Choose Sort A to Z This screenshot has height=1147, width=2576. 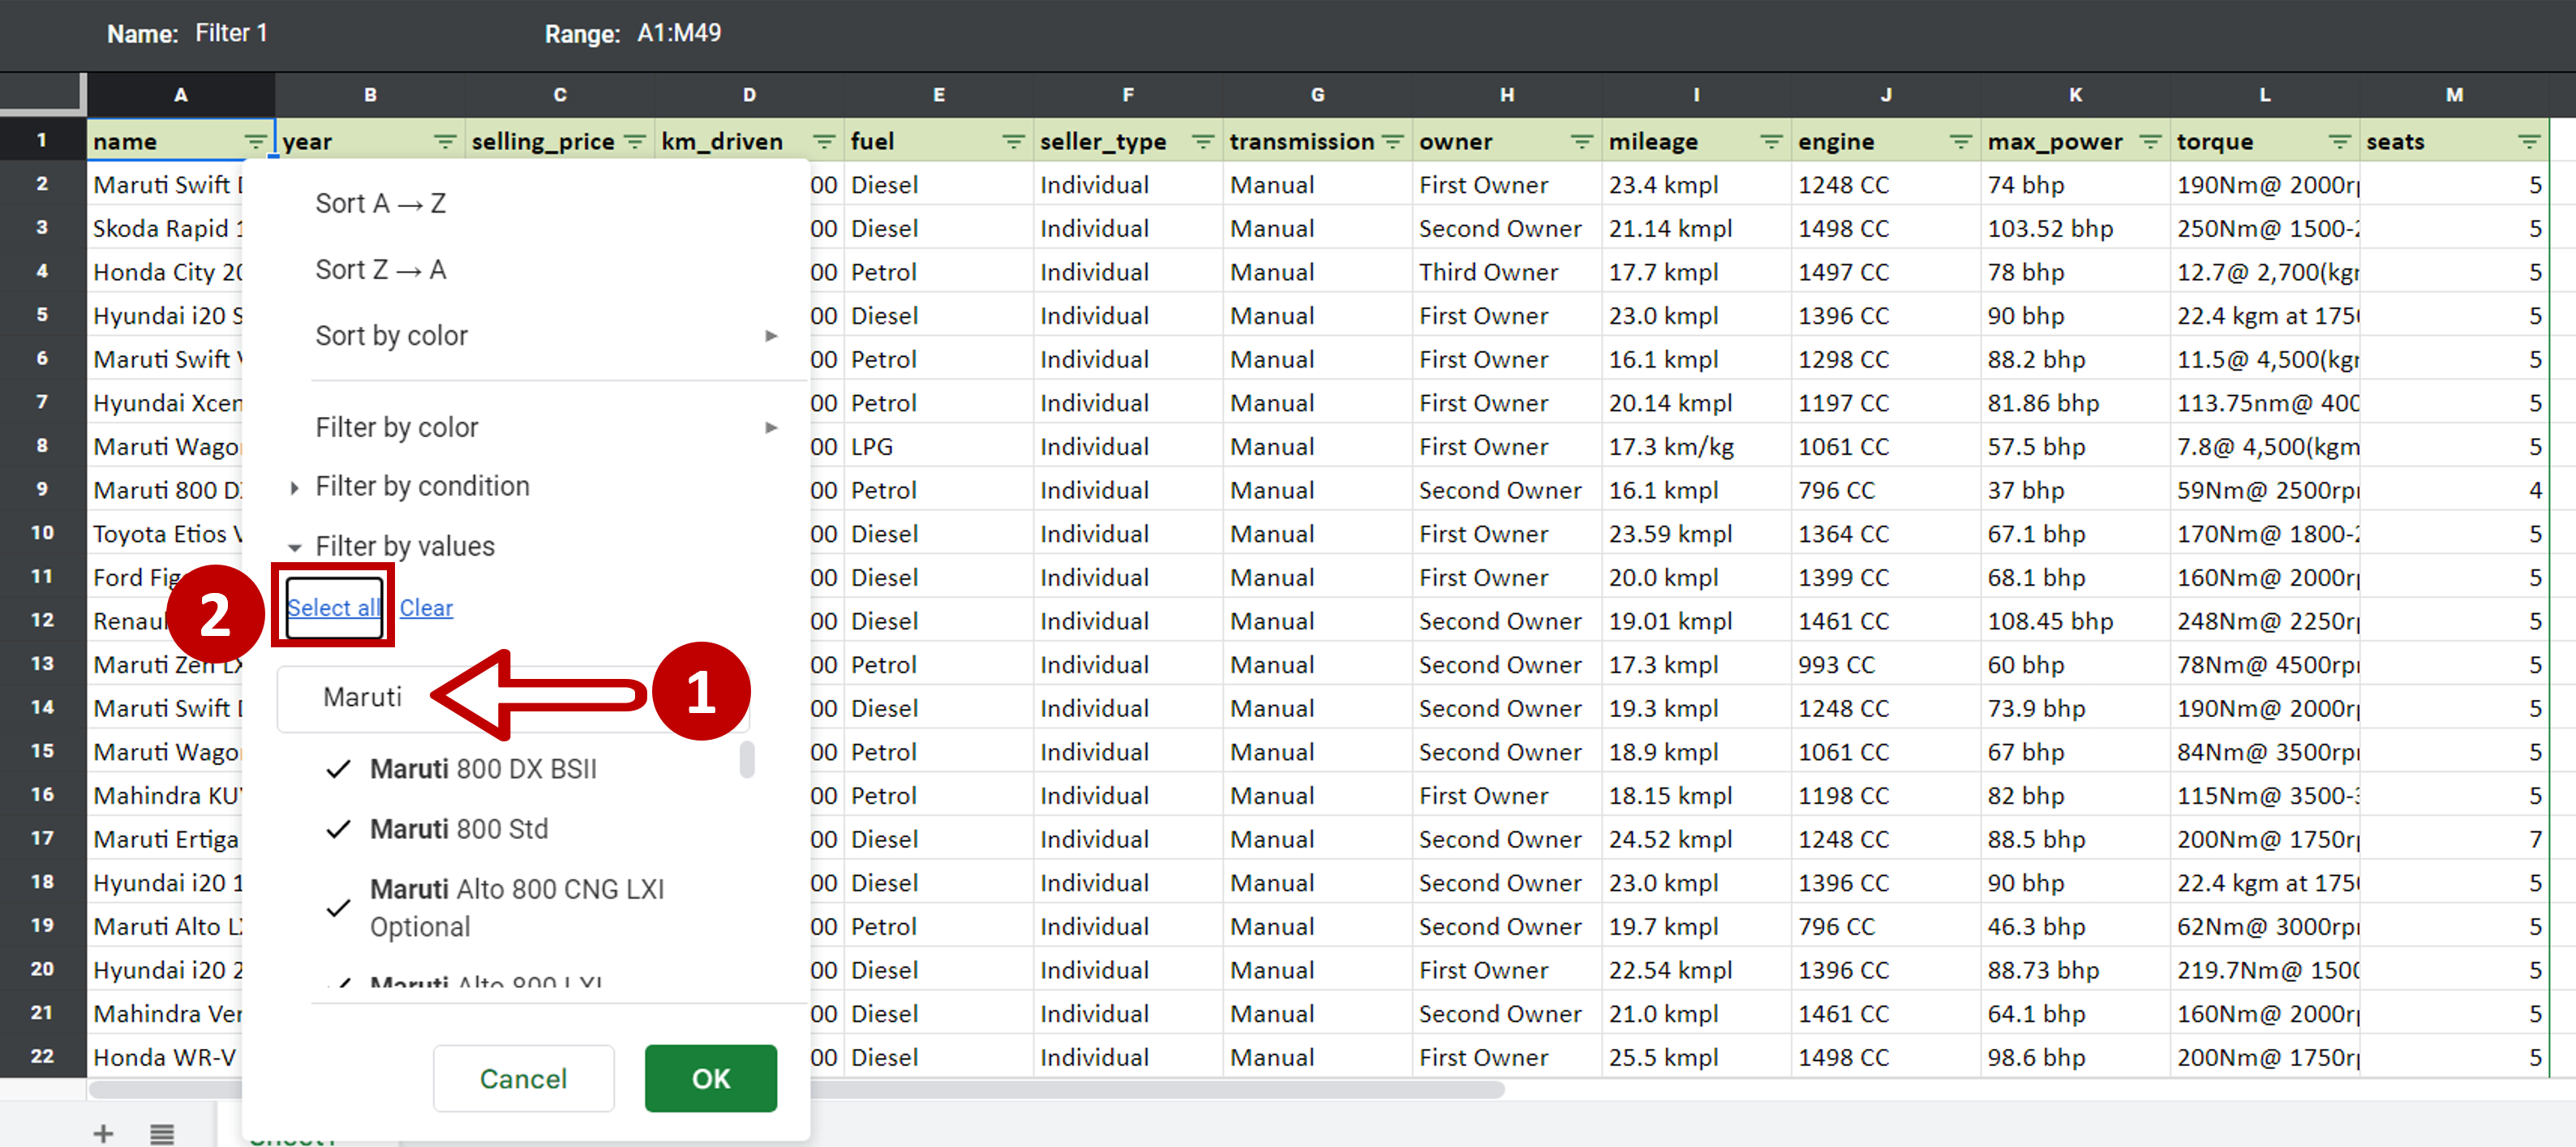380,203
